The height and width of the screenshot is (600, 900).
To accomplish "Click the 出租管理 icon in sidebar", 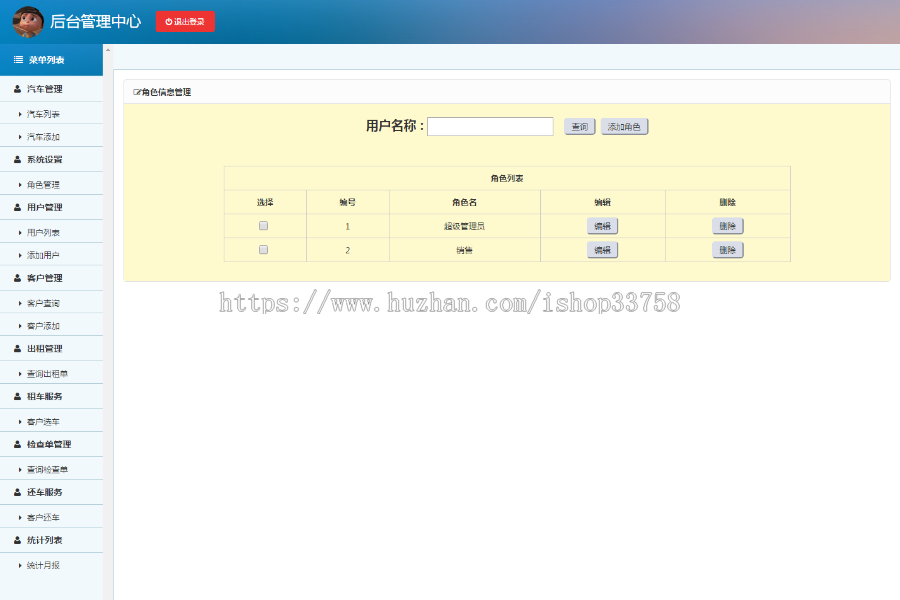I will coord(18,348).
